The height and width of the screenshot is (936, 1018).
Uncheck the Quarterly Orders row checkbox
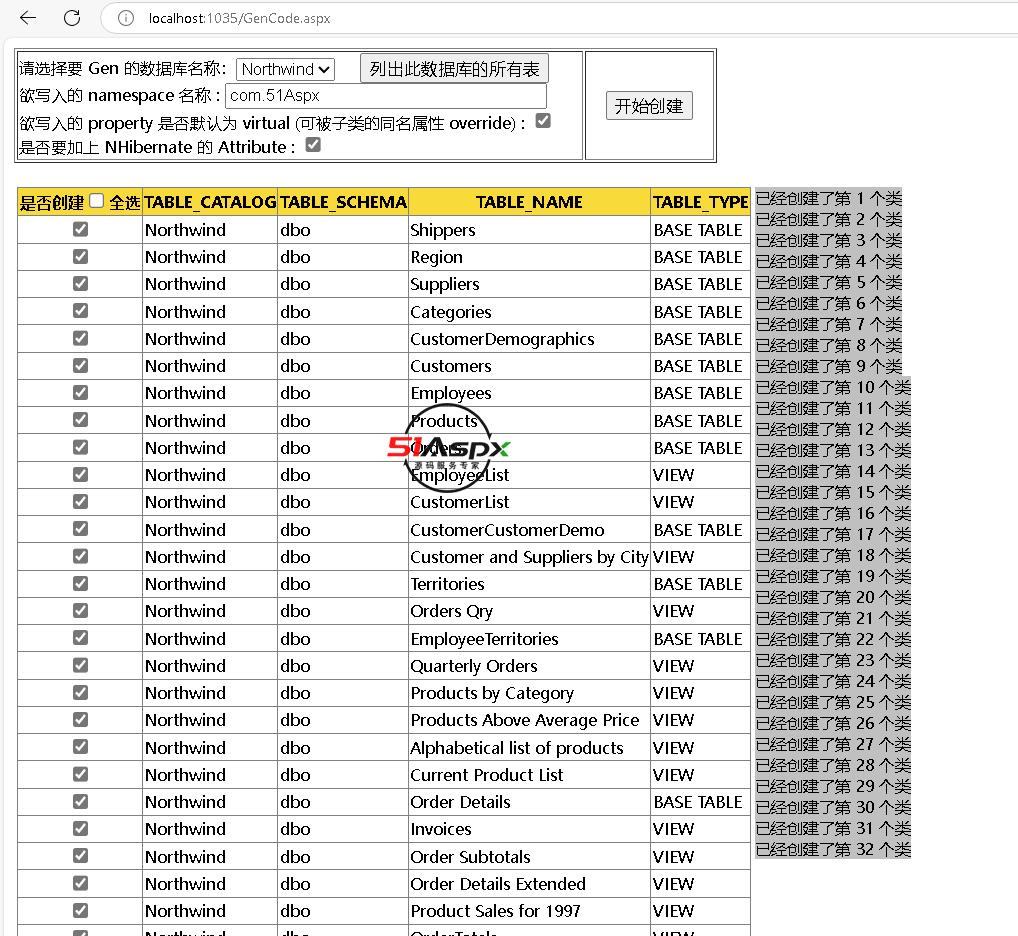click(x=81, y=665)
